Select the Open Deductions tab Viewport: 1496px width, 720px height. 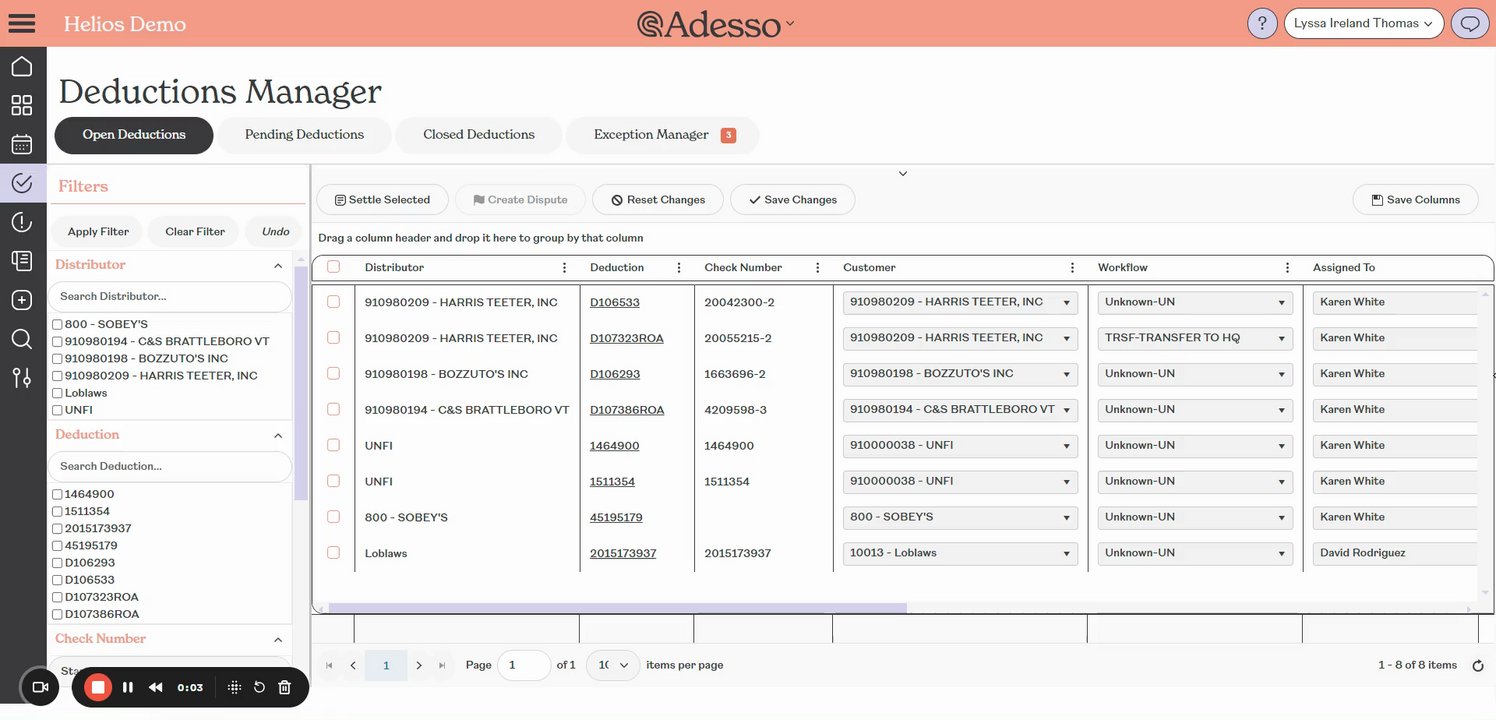[x=134, y=135]
